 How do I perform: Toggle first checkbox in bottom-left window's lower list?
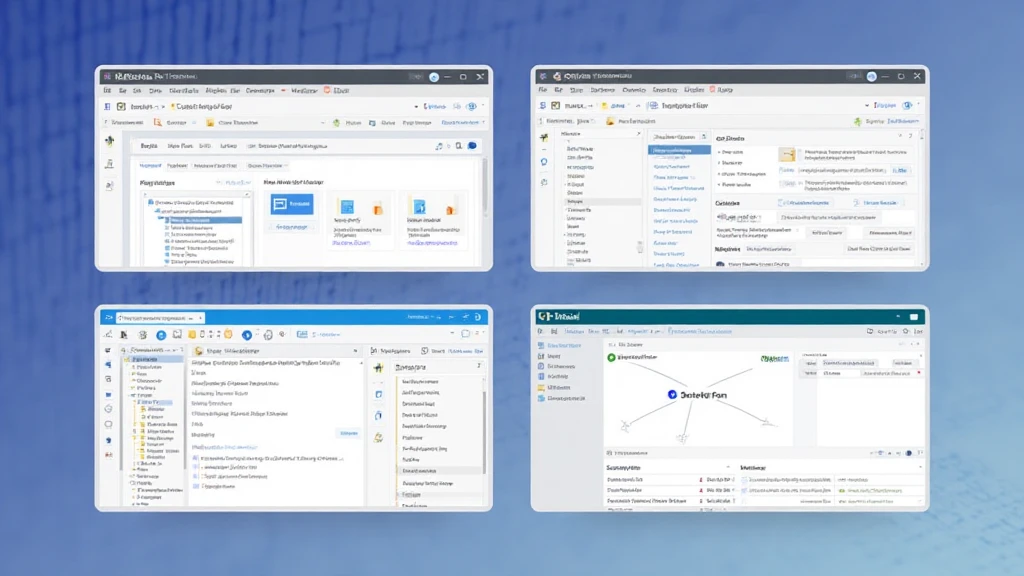[195, 457]
